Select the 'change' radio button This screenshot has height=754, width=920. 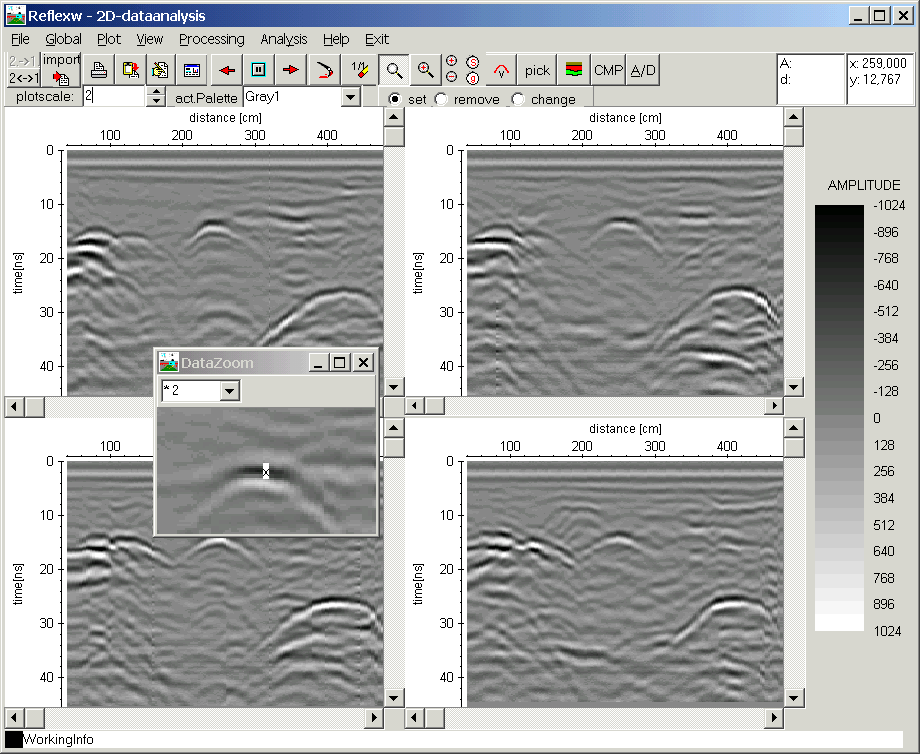click(518, 99)
